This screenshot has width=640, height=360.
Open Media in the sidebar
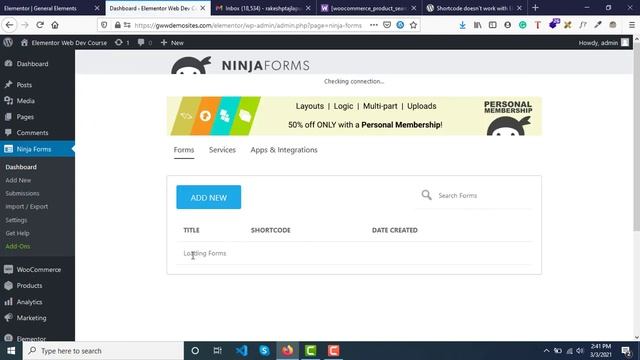(25, 100)
